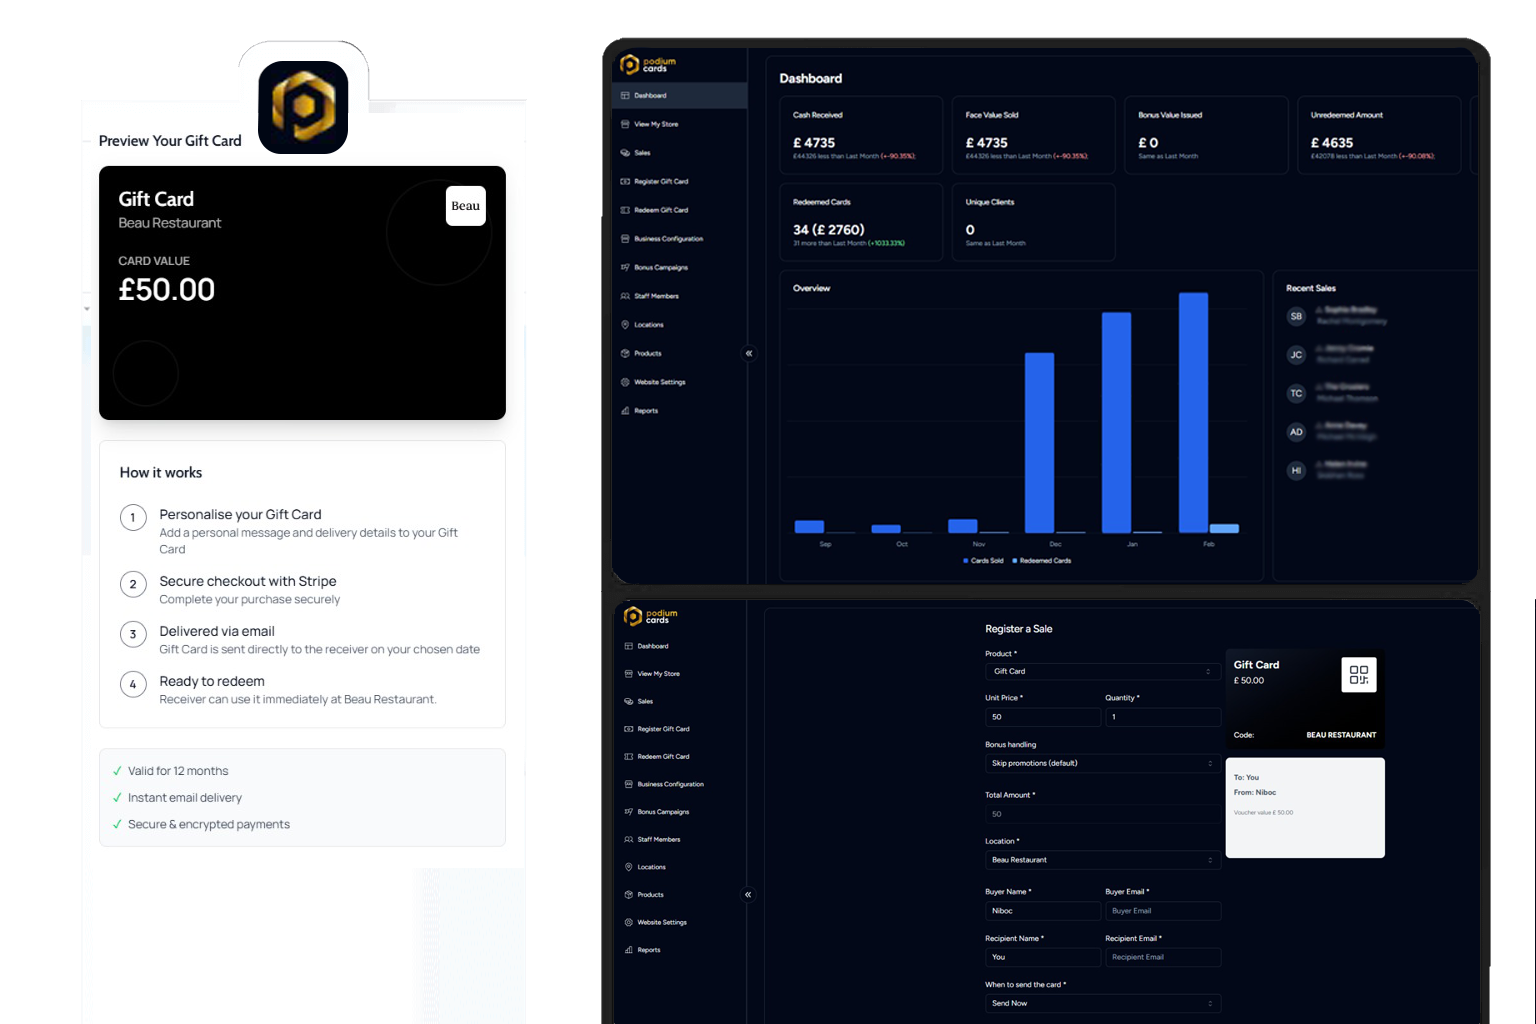Screen dimensions: 1536x1024
Task: Click the Unique Clients stat card
Action: pos(1034,222)
